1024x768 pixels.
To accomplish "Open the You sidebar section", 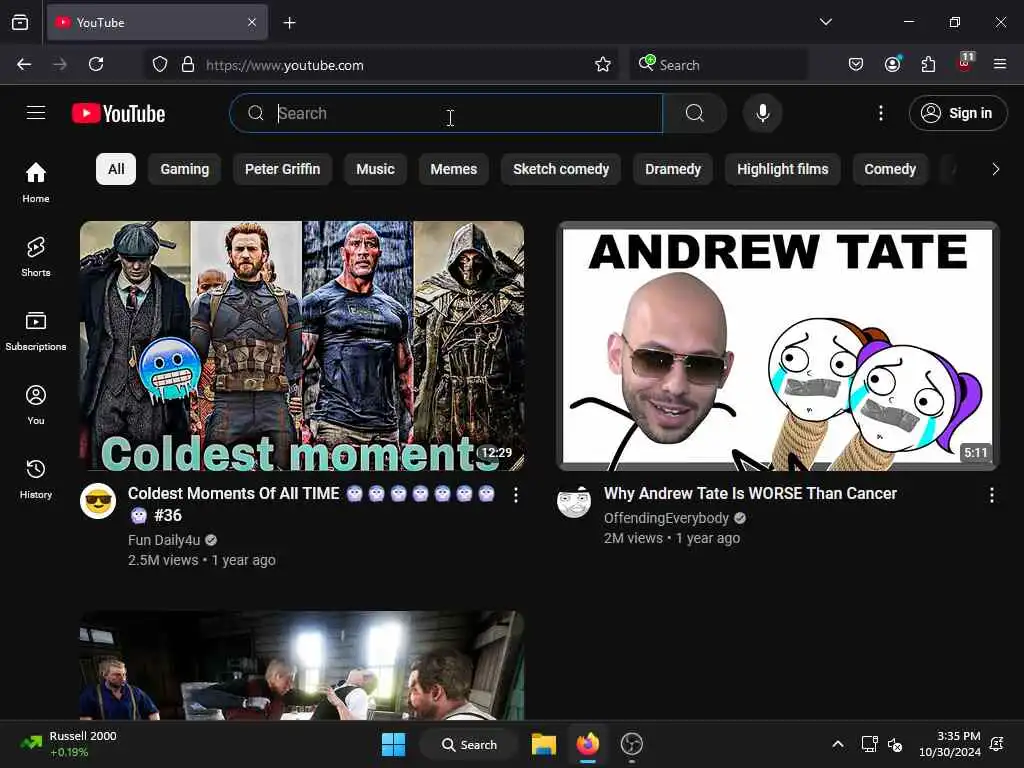I will tap(36, 405).
